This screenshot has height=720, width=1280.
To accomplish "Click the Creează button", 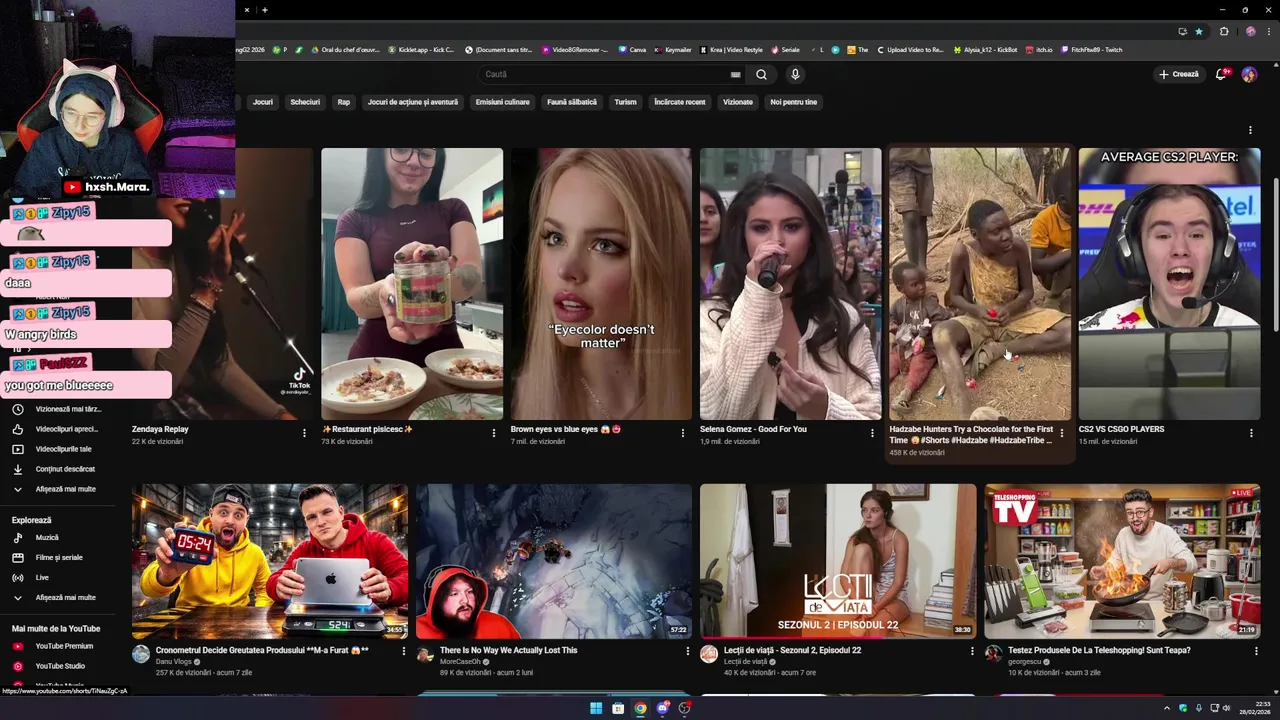I will click(1179, 74).
